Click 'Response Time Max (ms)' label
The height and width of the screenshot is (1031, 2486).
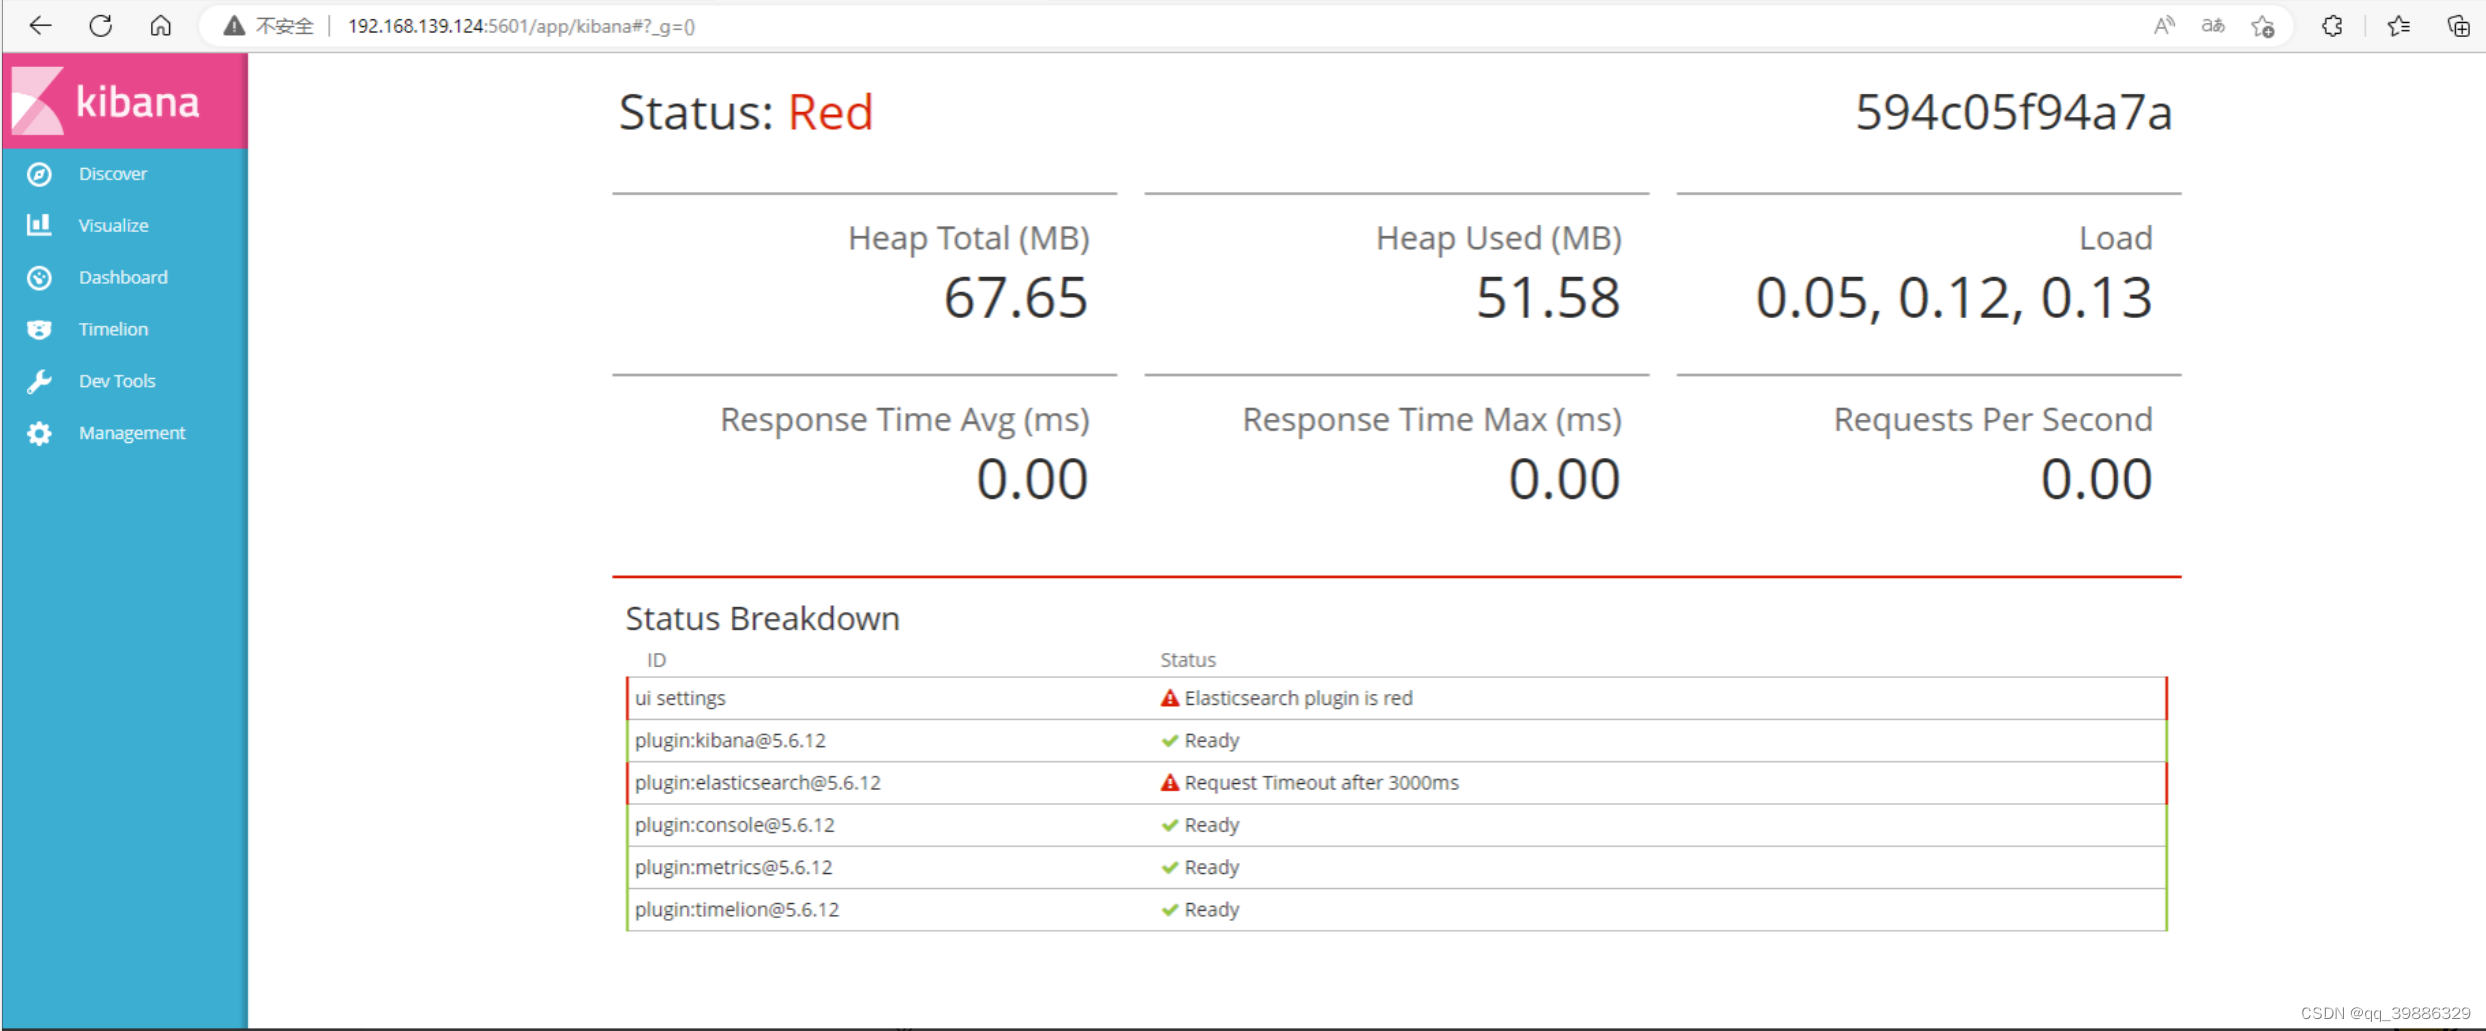[x=1432, y=420]
